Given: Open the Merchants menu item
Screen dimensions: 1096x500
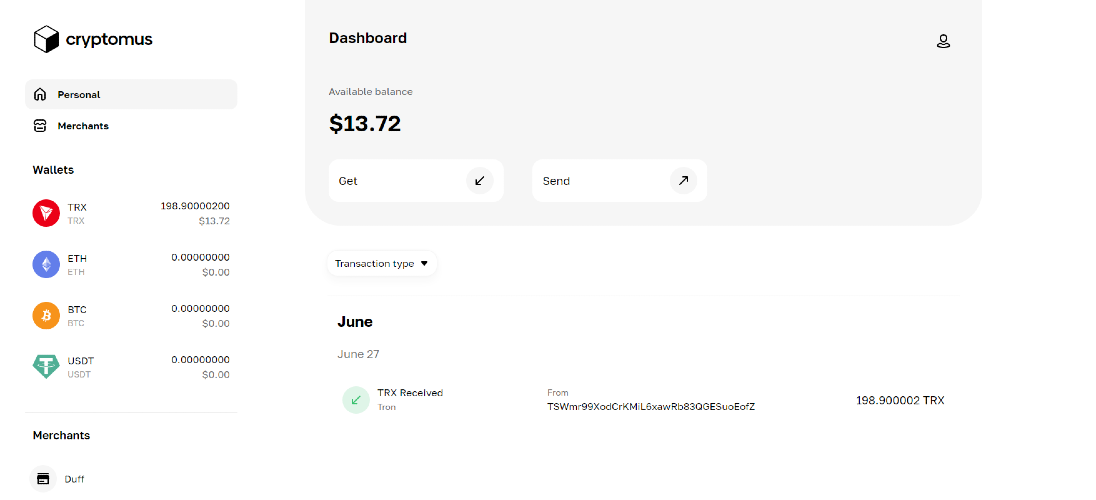Looking at the screenshot, I should pyautogui.click(x=83, y=126).
